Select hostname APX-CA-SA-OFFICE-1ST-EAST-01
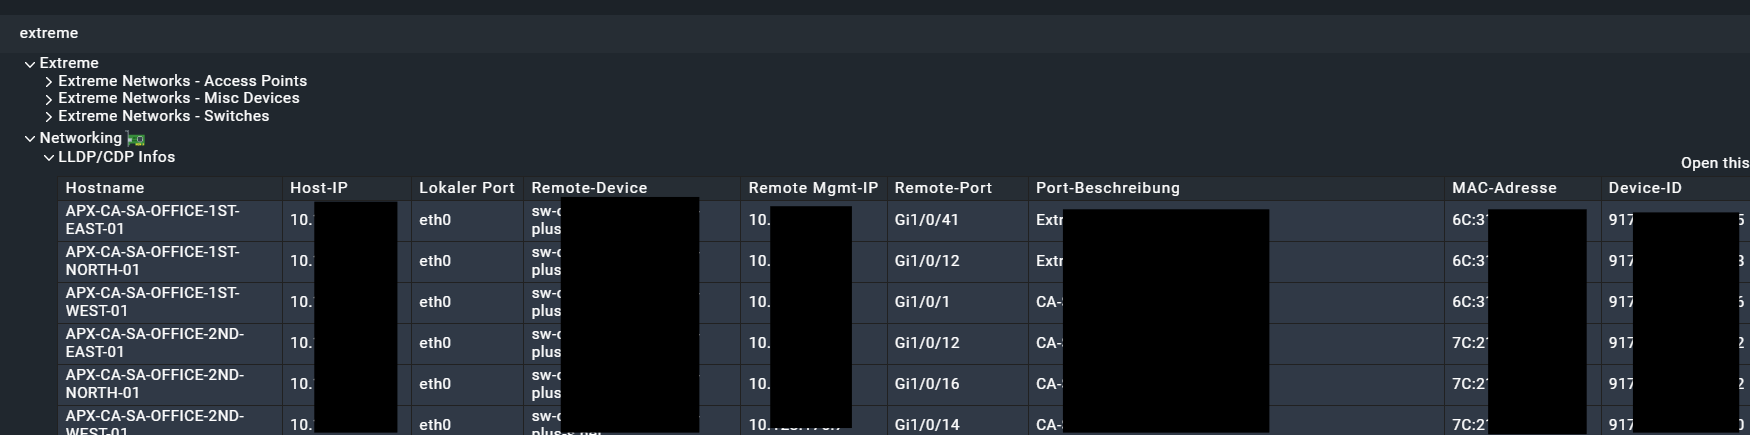1750x435 pixels. (x=152, y=220)
